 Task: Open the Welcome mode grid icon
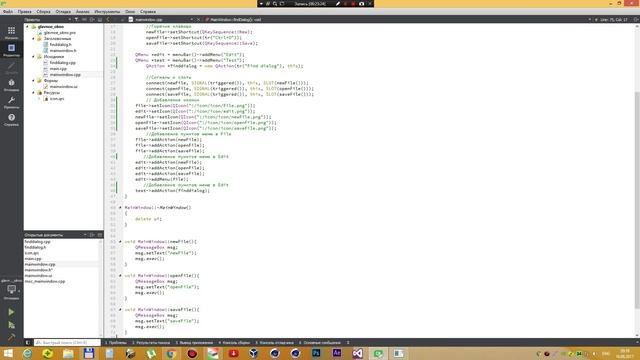click(11, 31)
